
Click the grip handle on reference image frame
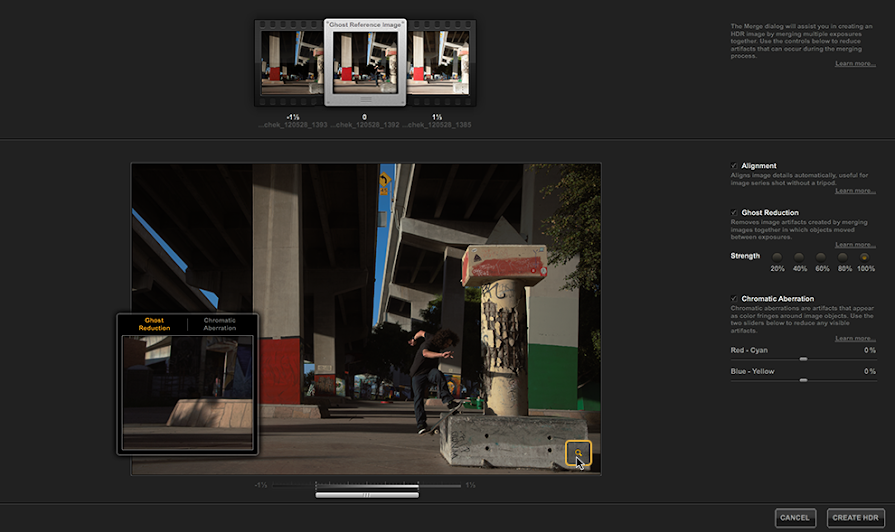pos(365,99)
